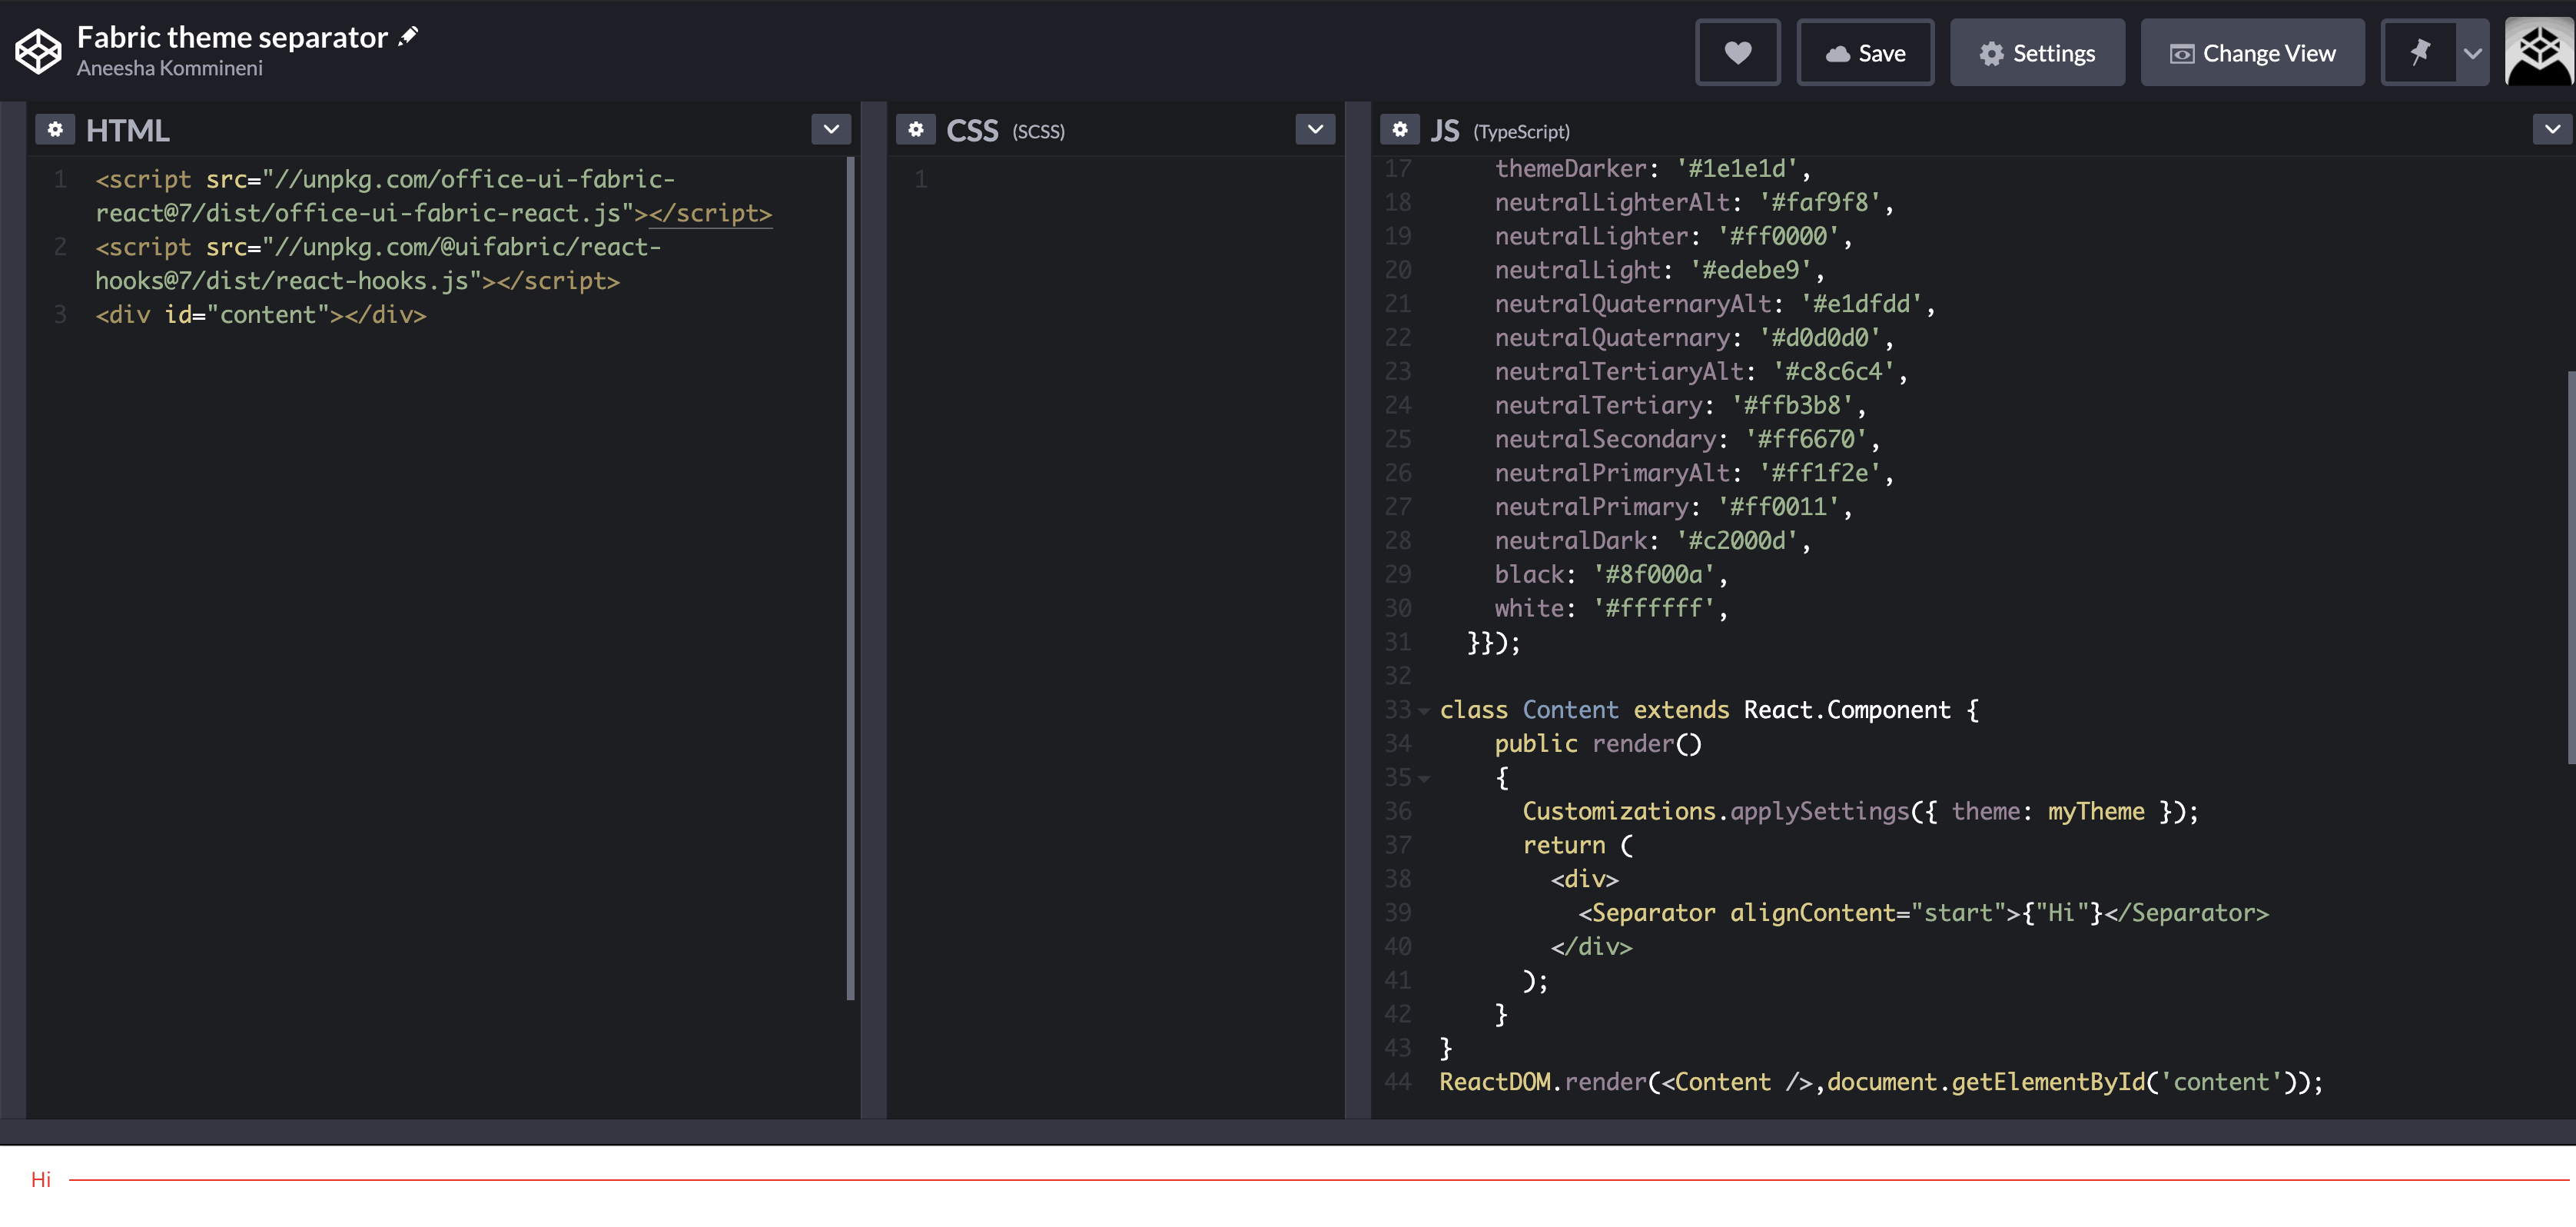The width and height of the screenshot is (2576, 1227).
Task: Collapse the class Content fold arrow
Action: pos(1424,711)
